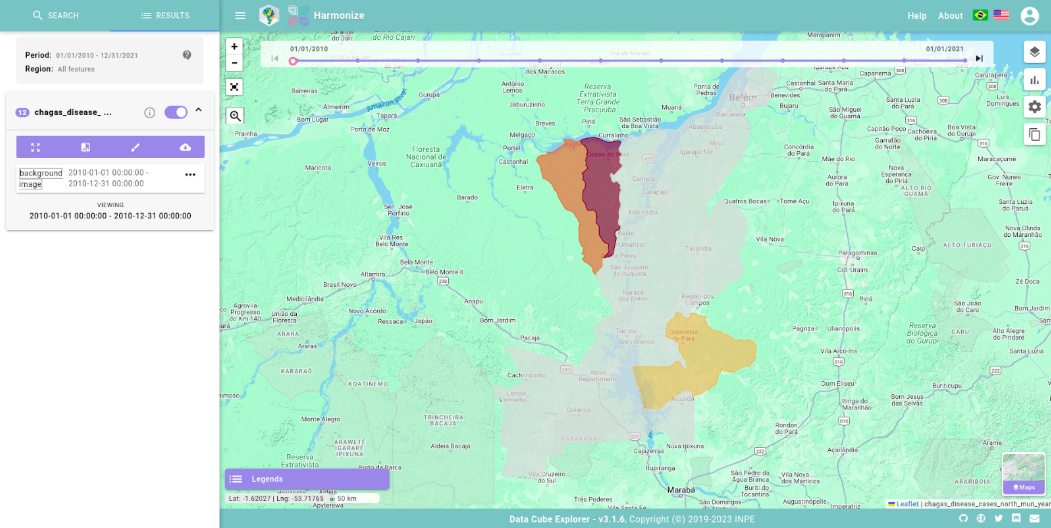The height and width of the screenshot is (528, 1051).
Task: Open the bar chart analysis tool
Action: coord(1034,80)
